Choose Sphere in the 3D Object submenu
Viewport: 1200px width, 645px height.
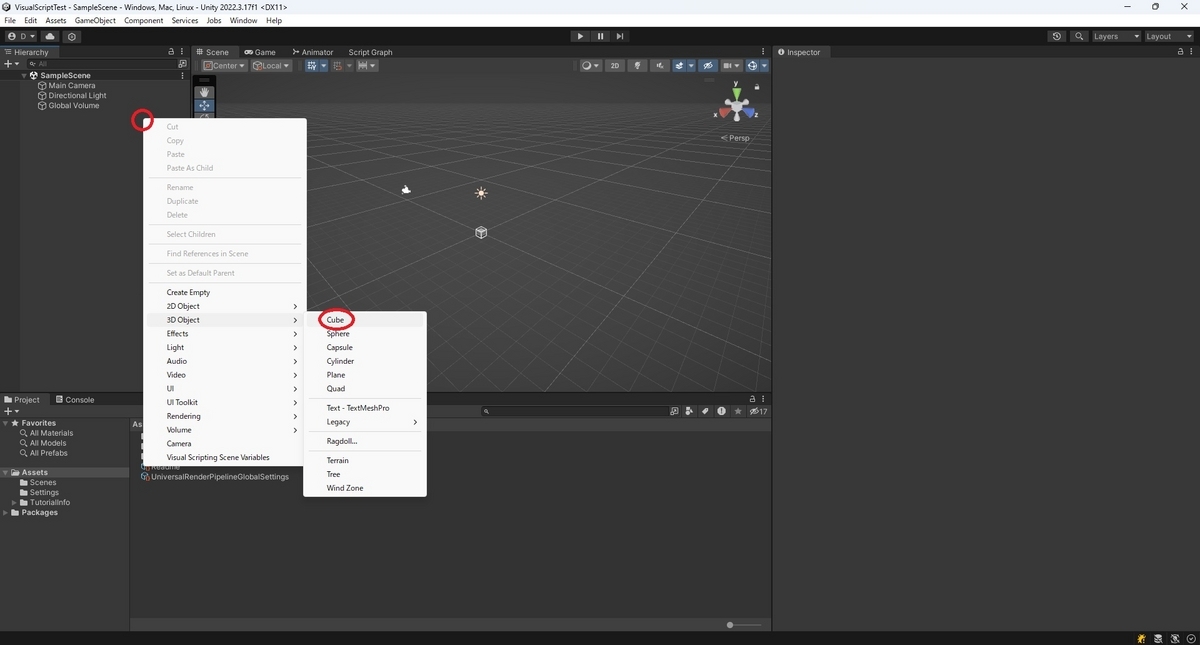(x=365, y=334)
